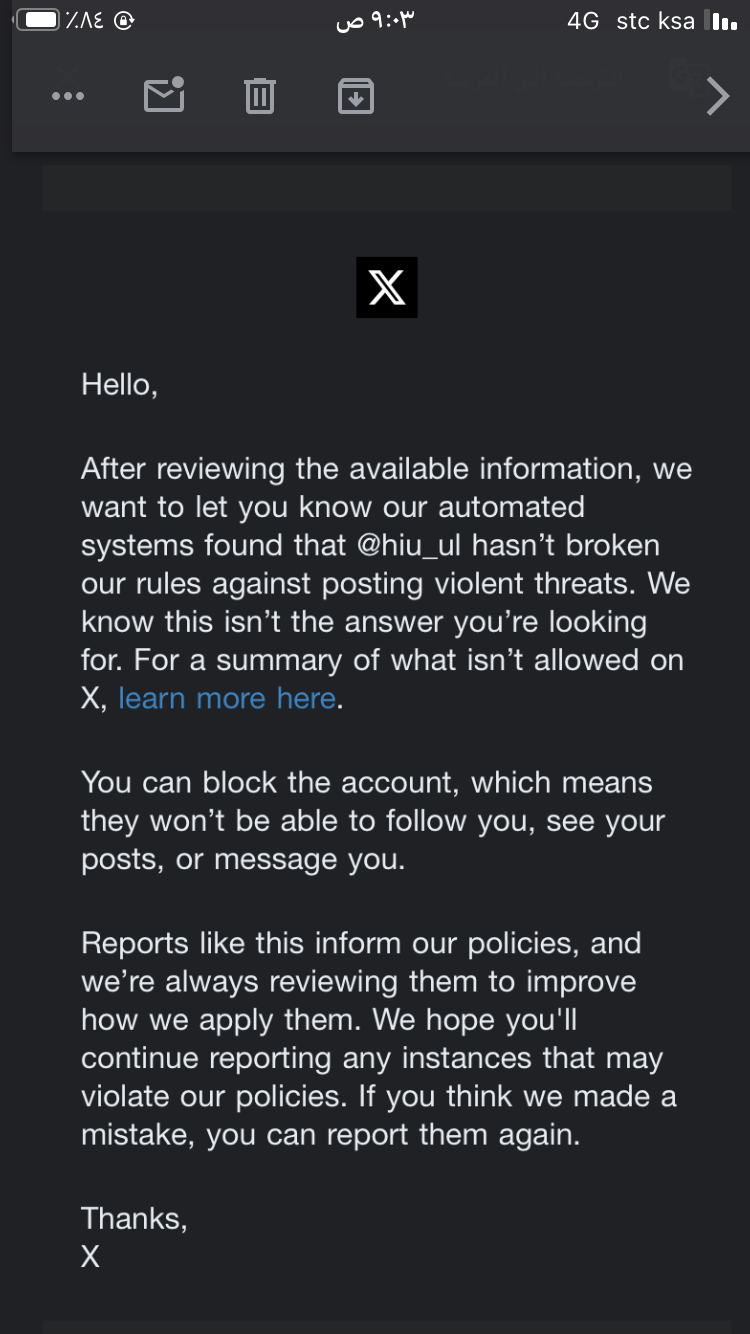
Task: Tap the clock in the status bar
Action: coord(375,21)
